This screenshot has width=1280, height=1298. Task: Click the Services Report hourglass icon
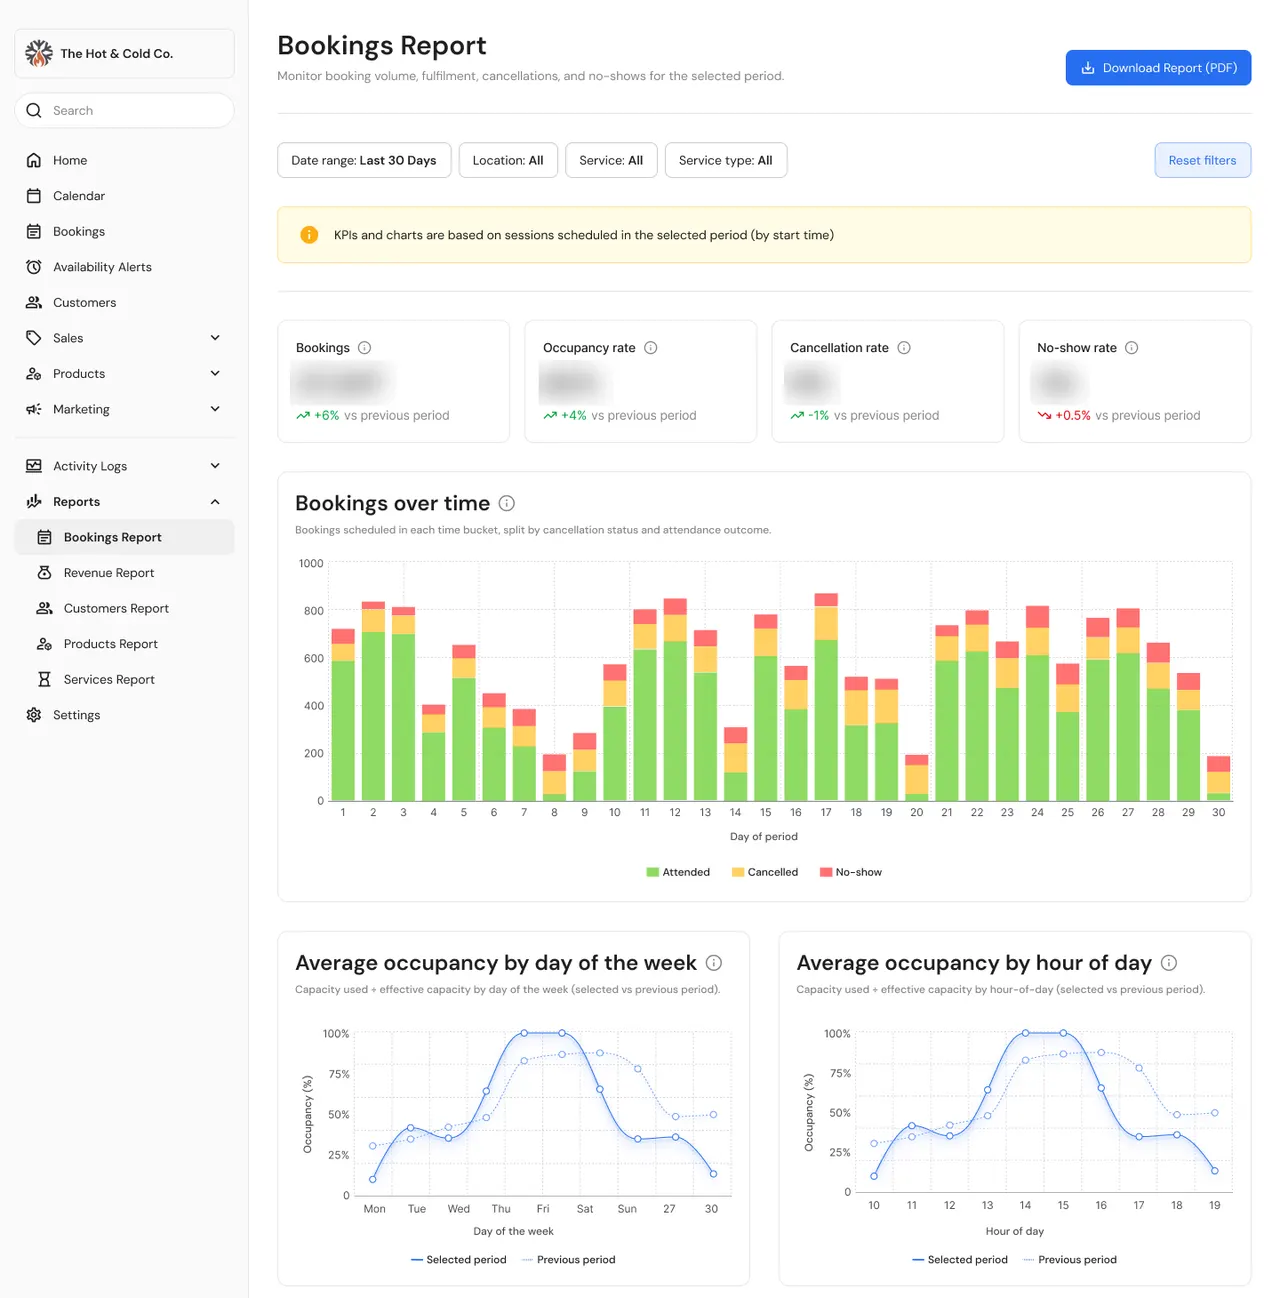[x=44, y=679]
